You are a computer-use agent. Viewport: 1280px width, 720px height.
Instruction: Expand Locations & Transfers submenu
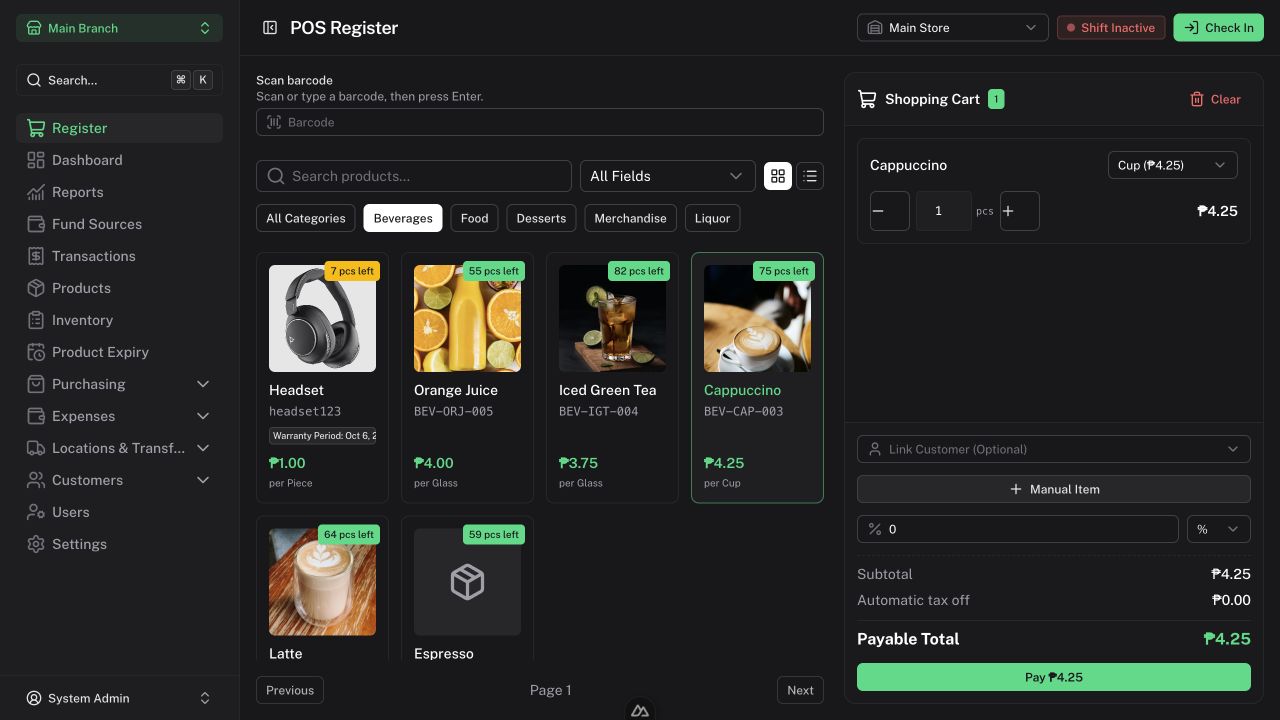(119, 448)
